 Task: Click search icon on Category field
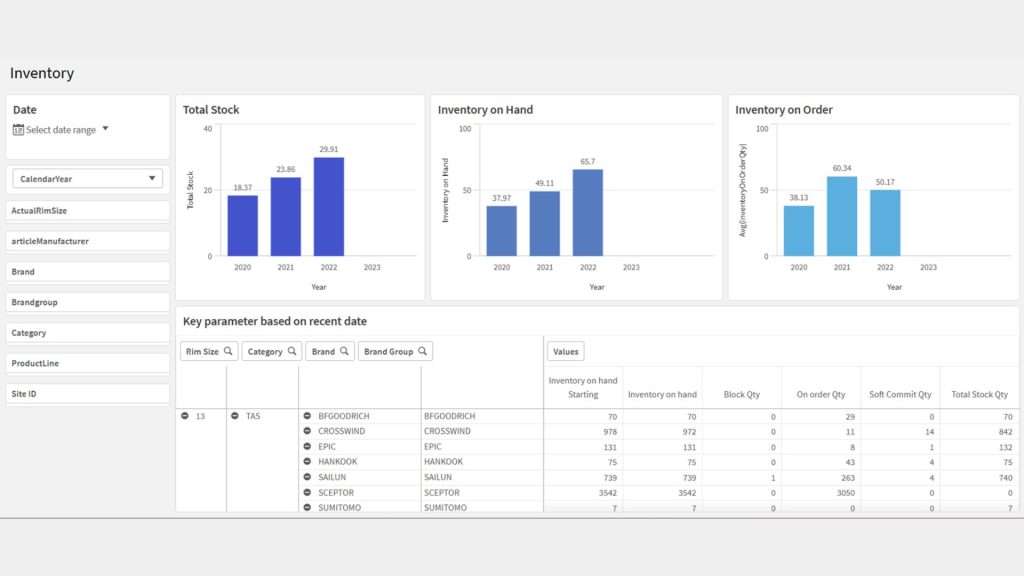click(292, 352)
